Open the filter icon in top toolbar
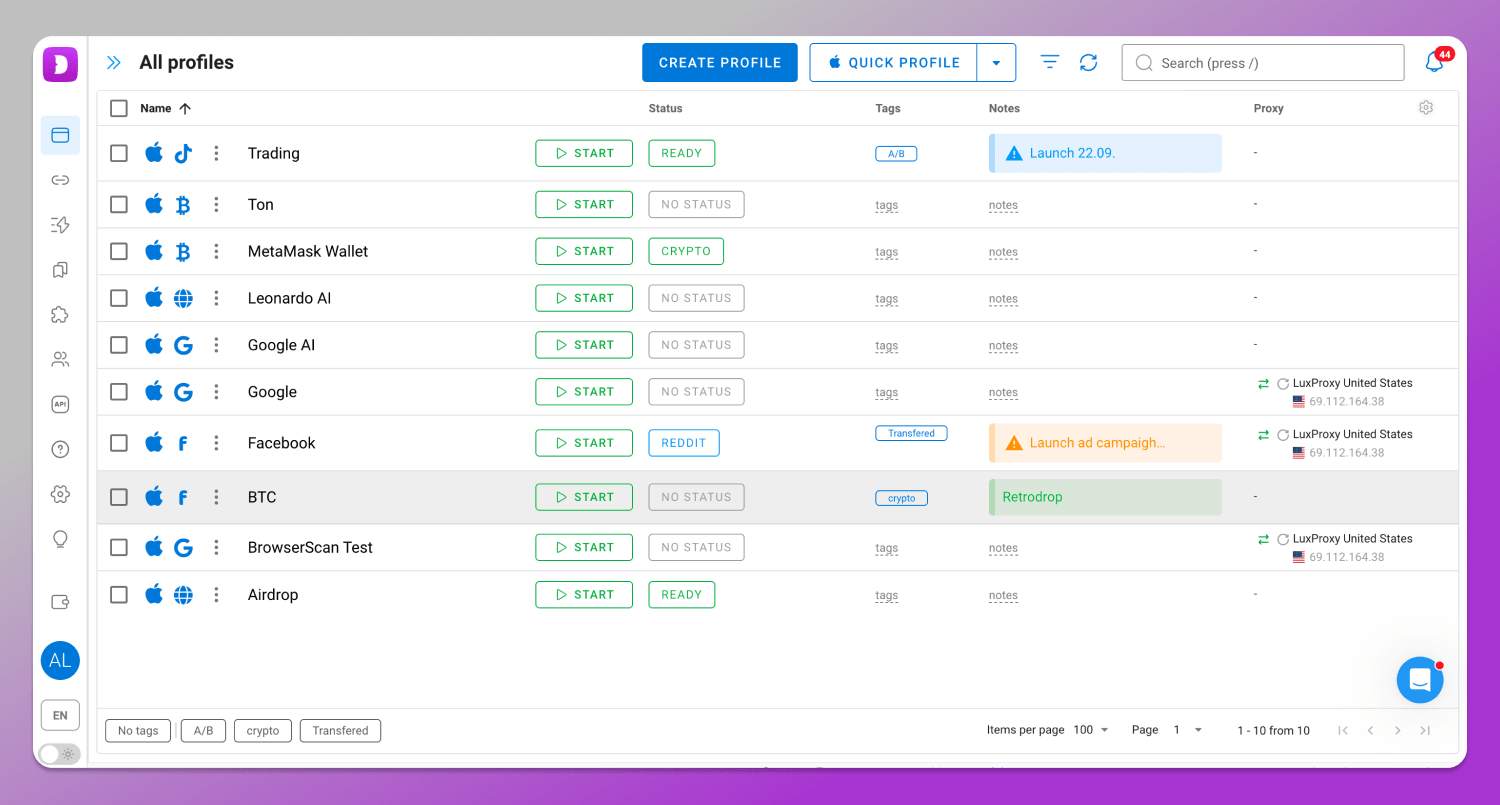This screenshot has height=805, width=1500. (x=1049, y=63)
